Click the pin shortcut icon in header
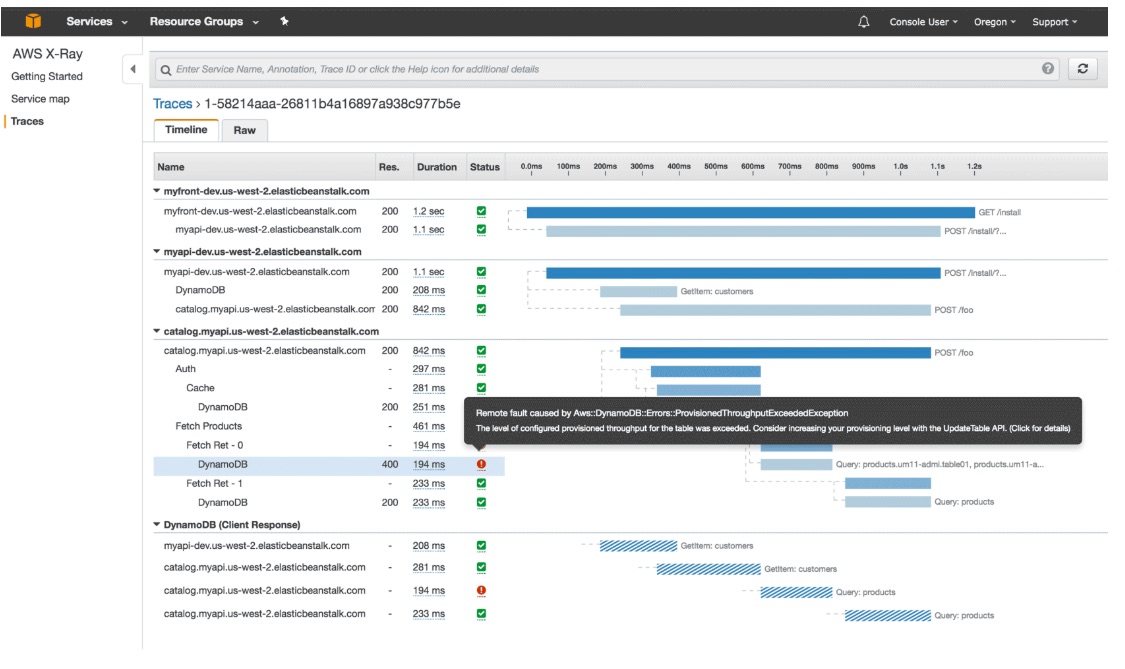This screenshot has height=669, width=1125. click(x=284, y=22)
